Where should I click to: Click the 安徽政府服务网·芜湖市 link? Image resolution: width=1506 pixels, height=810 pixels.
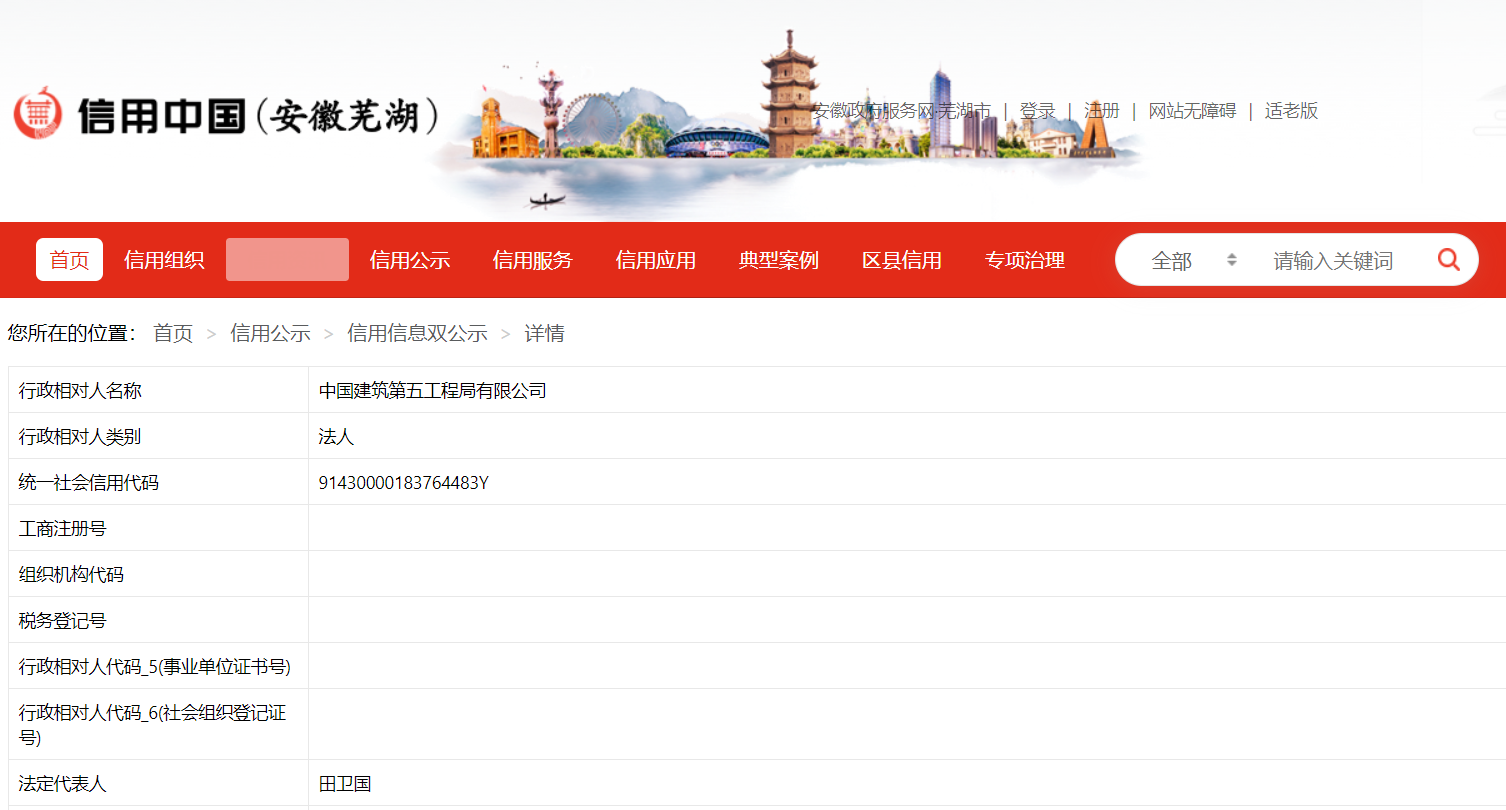(x=901, y=111)
